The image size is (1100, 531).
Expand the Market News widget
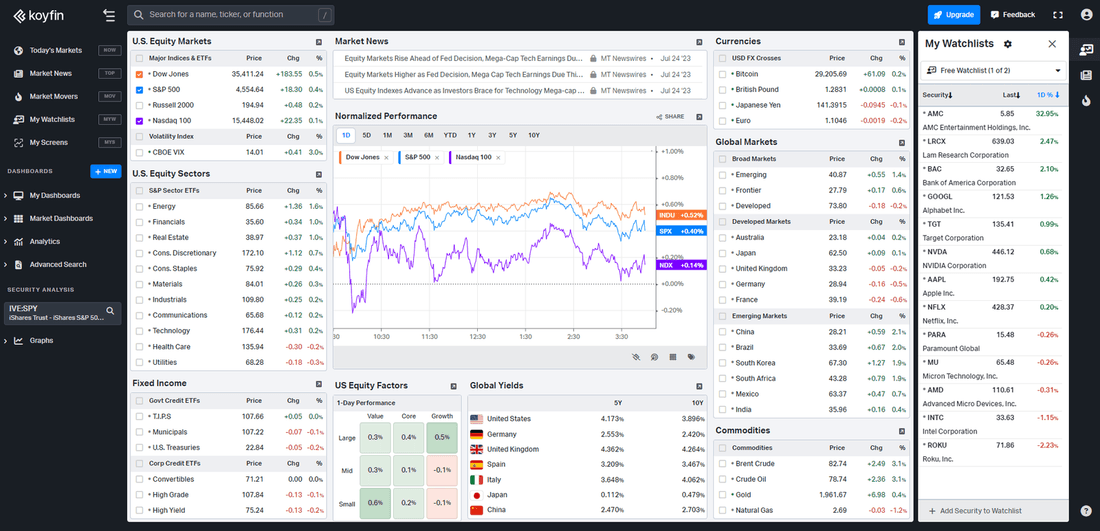[x=699, y=41]
